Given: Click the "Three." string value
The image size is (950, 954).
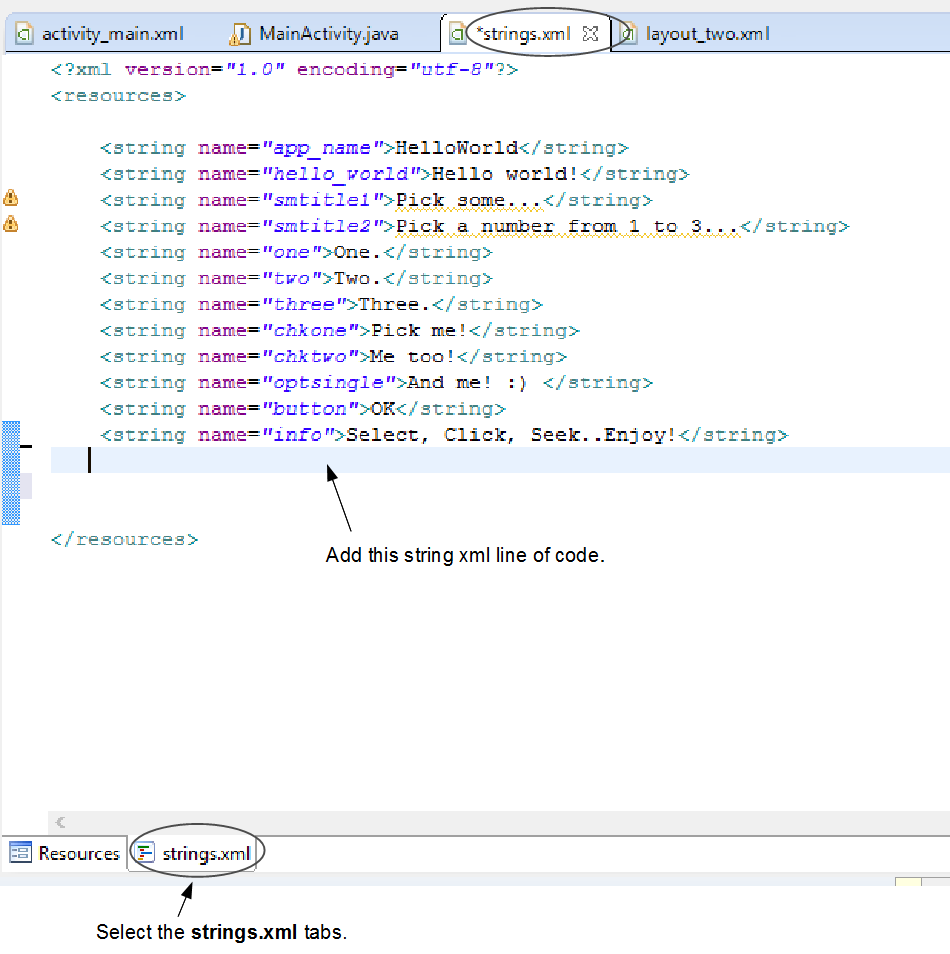Looking at the screenshot, I should pyautogui.click(x=395, y=304).
